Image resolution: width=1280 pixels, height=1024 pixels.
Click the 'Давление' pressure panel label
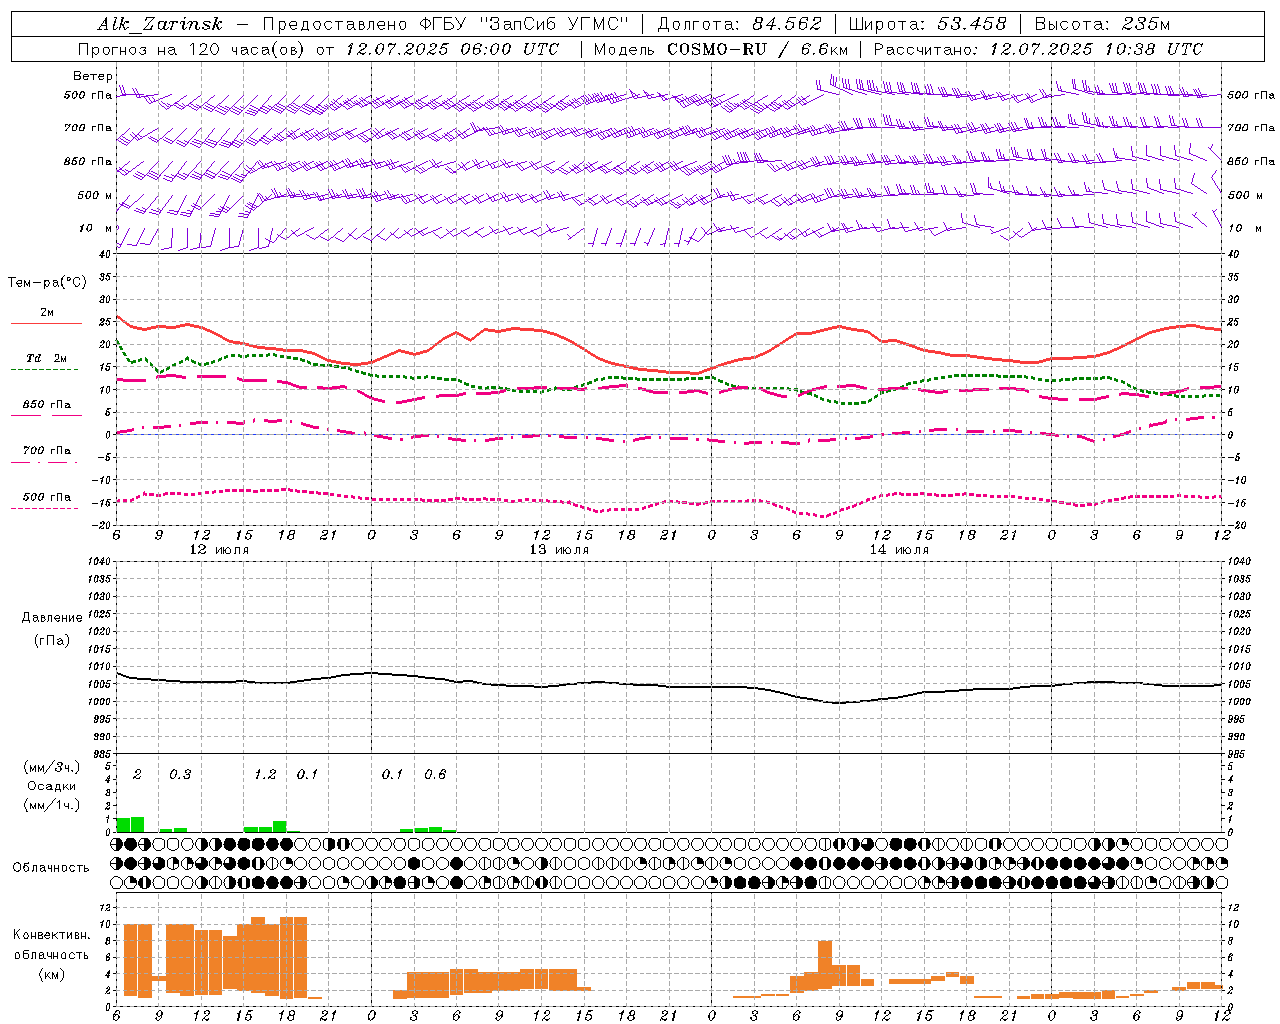[52, 618]
